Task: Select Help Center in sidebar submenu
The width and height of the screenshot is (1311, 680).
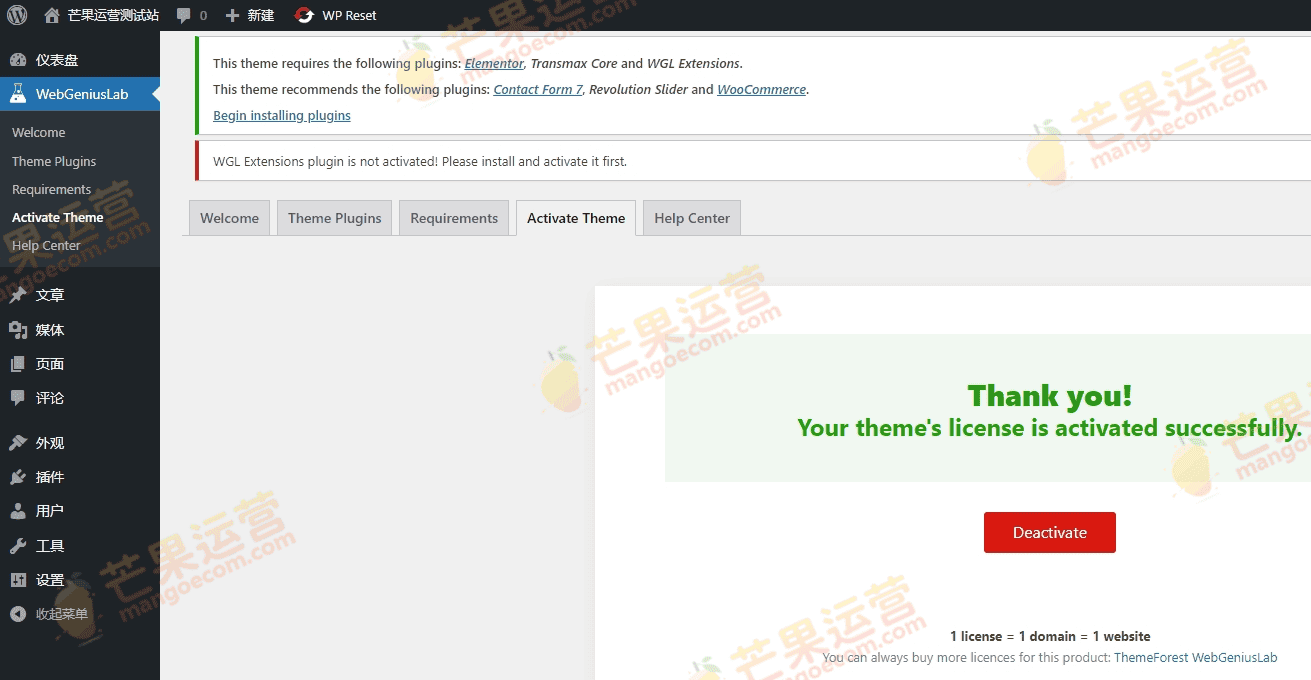Action: [46, 245]
